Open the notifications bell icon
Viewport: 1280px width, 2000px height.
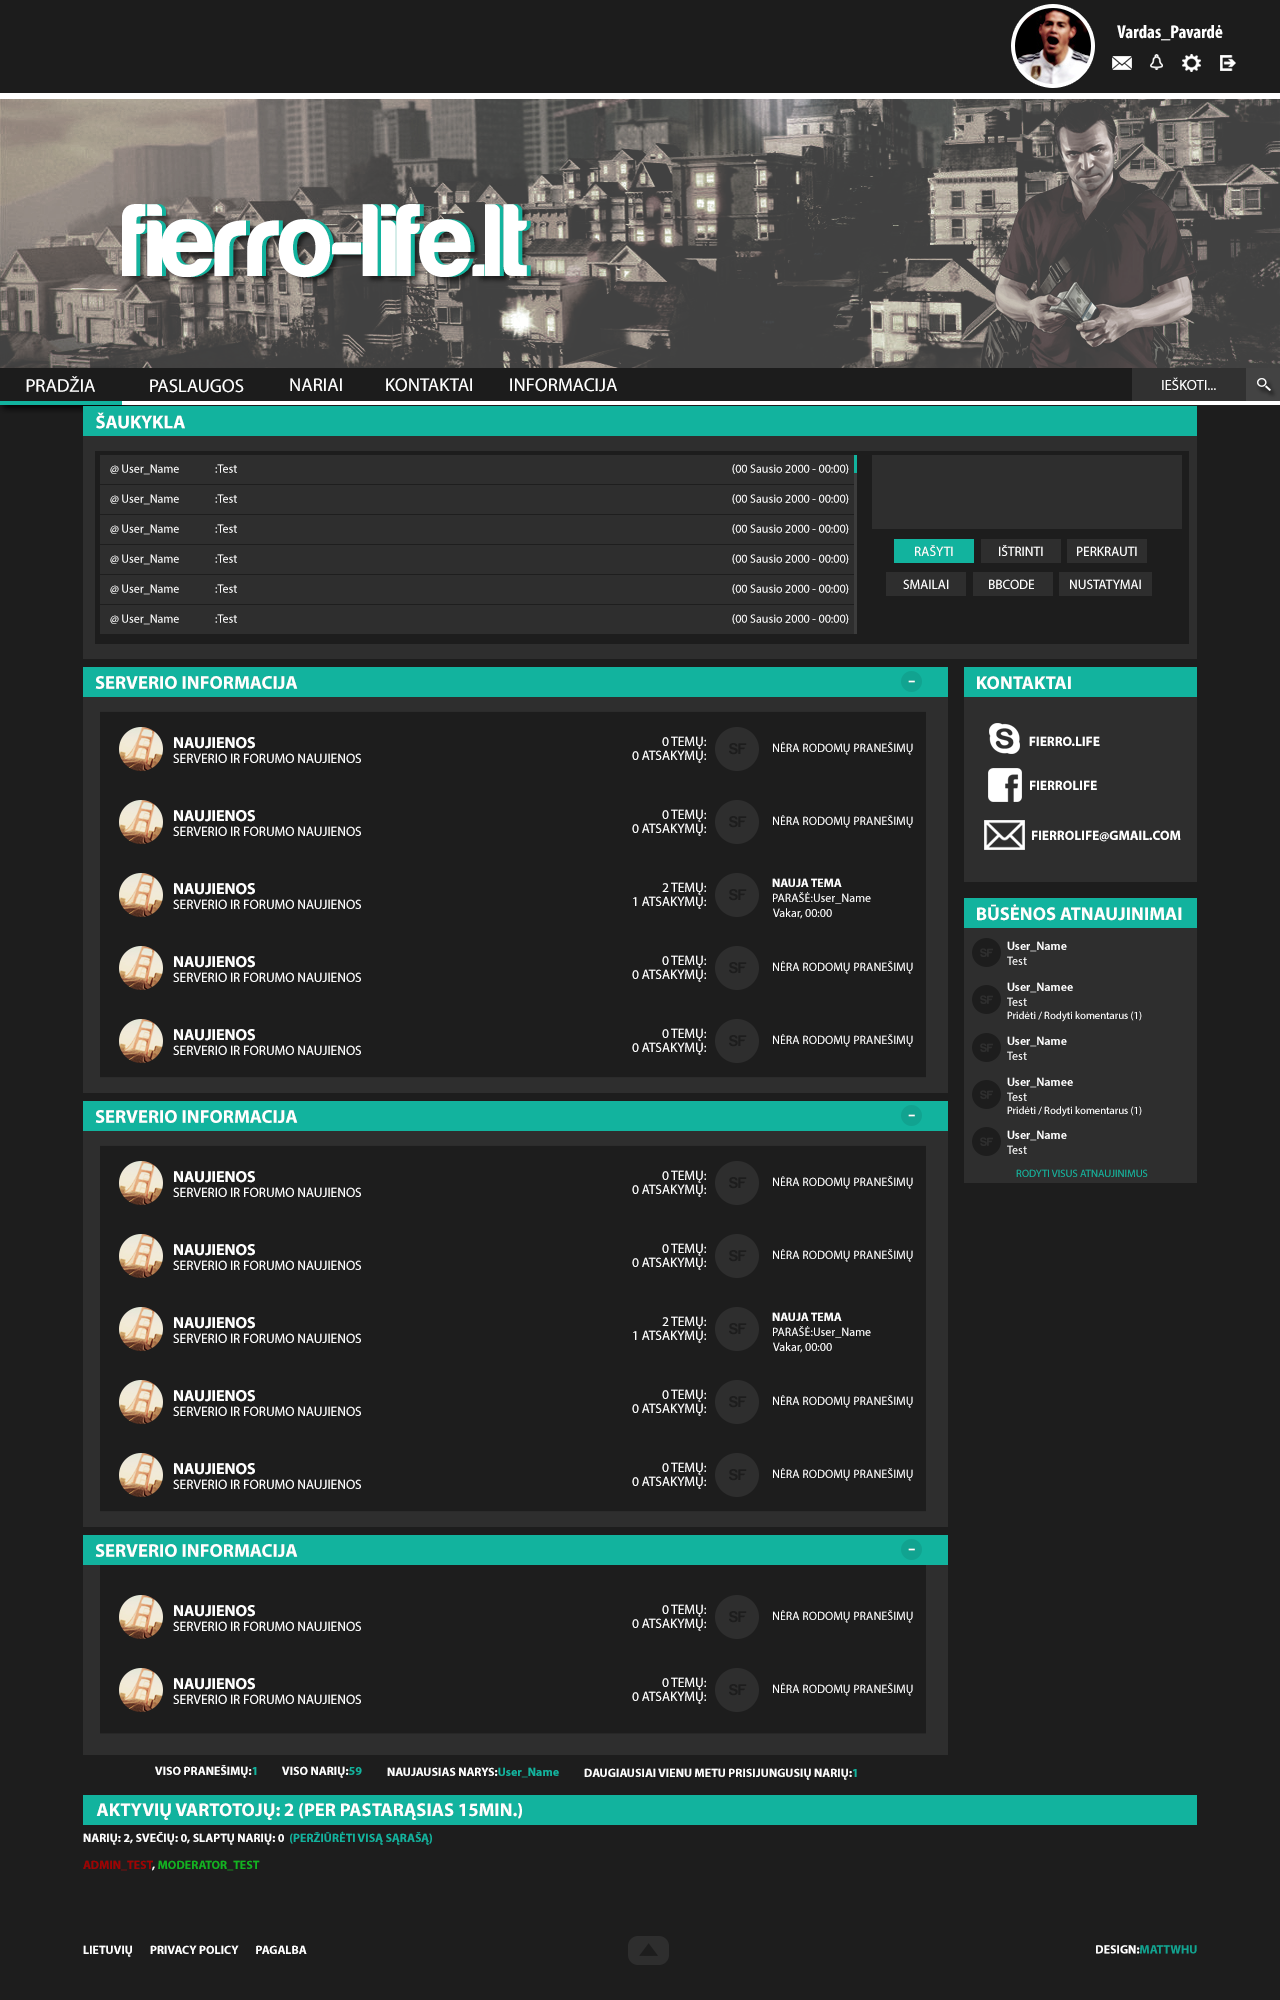pyautogui.click(x=1157, y=63)
